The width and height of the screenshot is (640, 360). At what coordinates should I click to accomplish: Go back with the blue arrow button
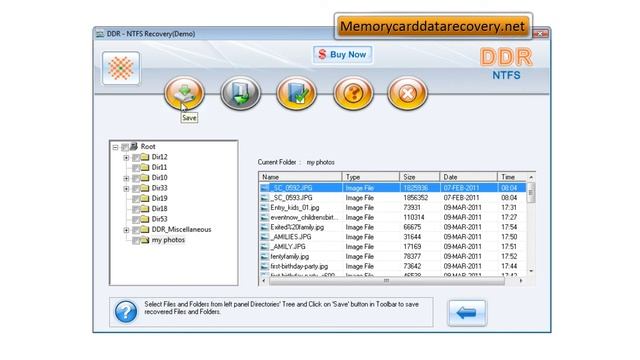pos(467,313)
